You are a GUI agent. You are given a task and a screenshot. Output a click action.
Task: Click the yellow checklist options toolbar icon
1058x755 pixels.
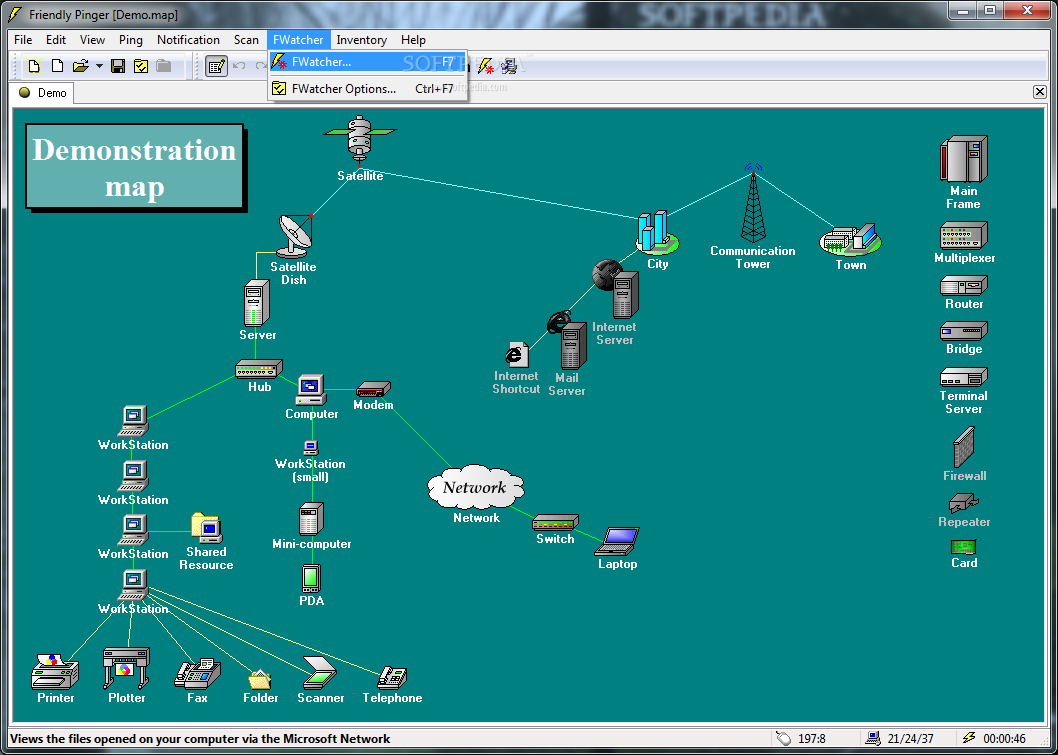(x=141, y=66)
